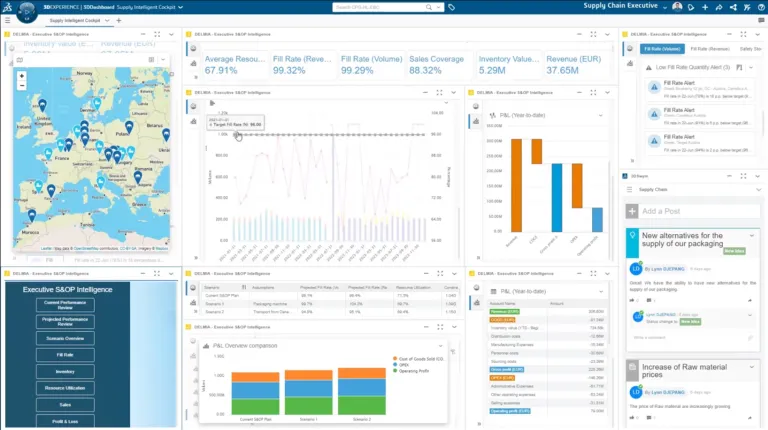Click the sort icon in the Scenario column header

244,287
